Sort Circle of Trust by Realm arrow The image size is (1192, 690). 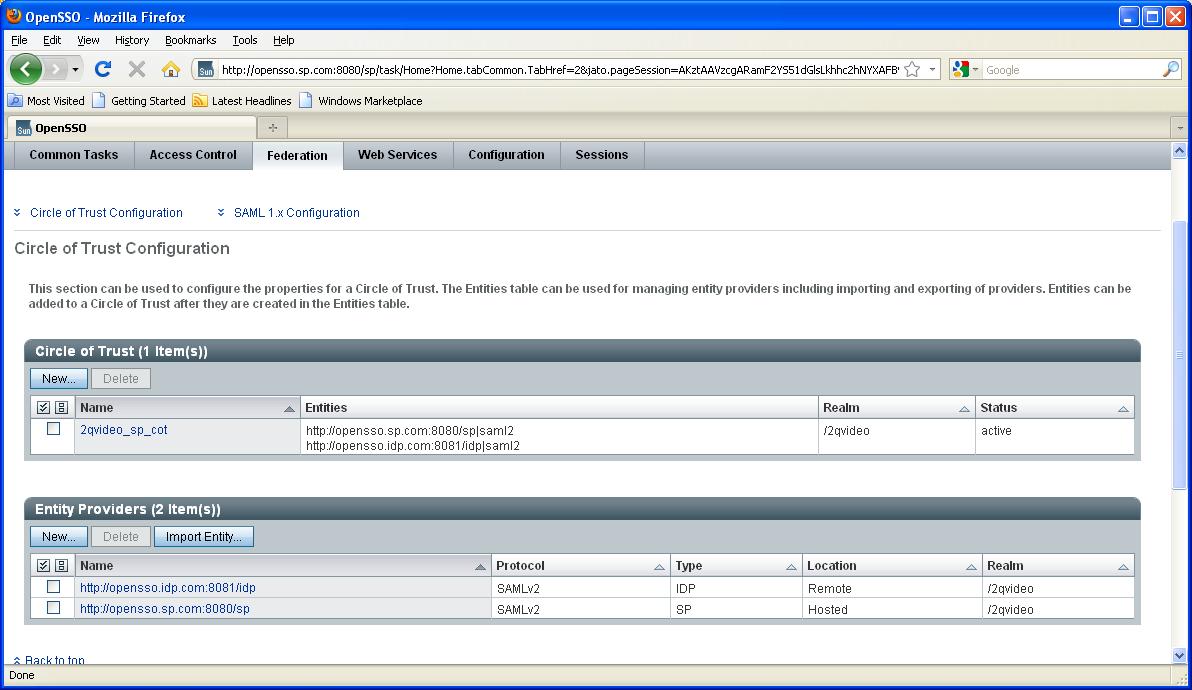964,409
